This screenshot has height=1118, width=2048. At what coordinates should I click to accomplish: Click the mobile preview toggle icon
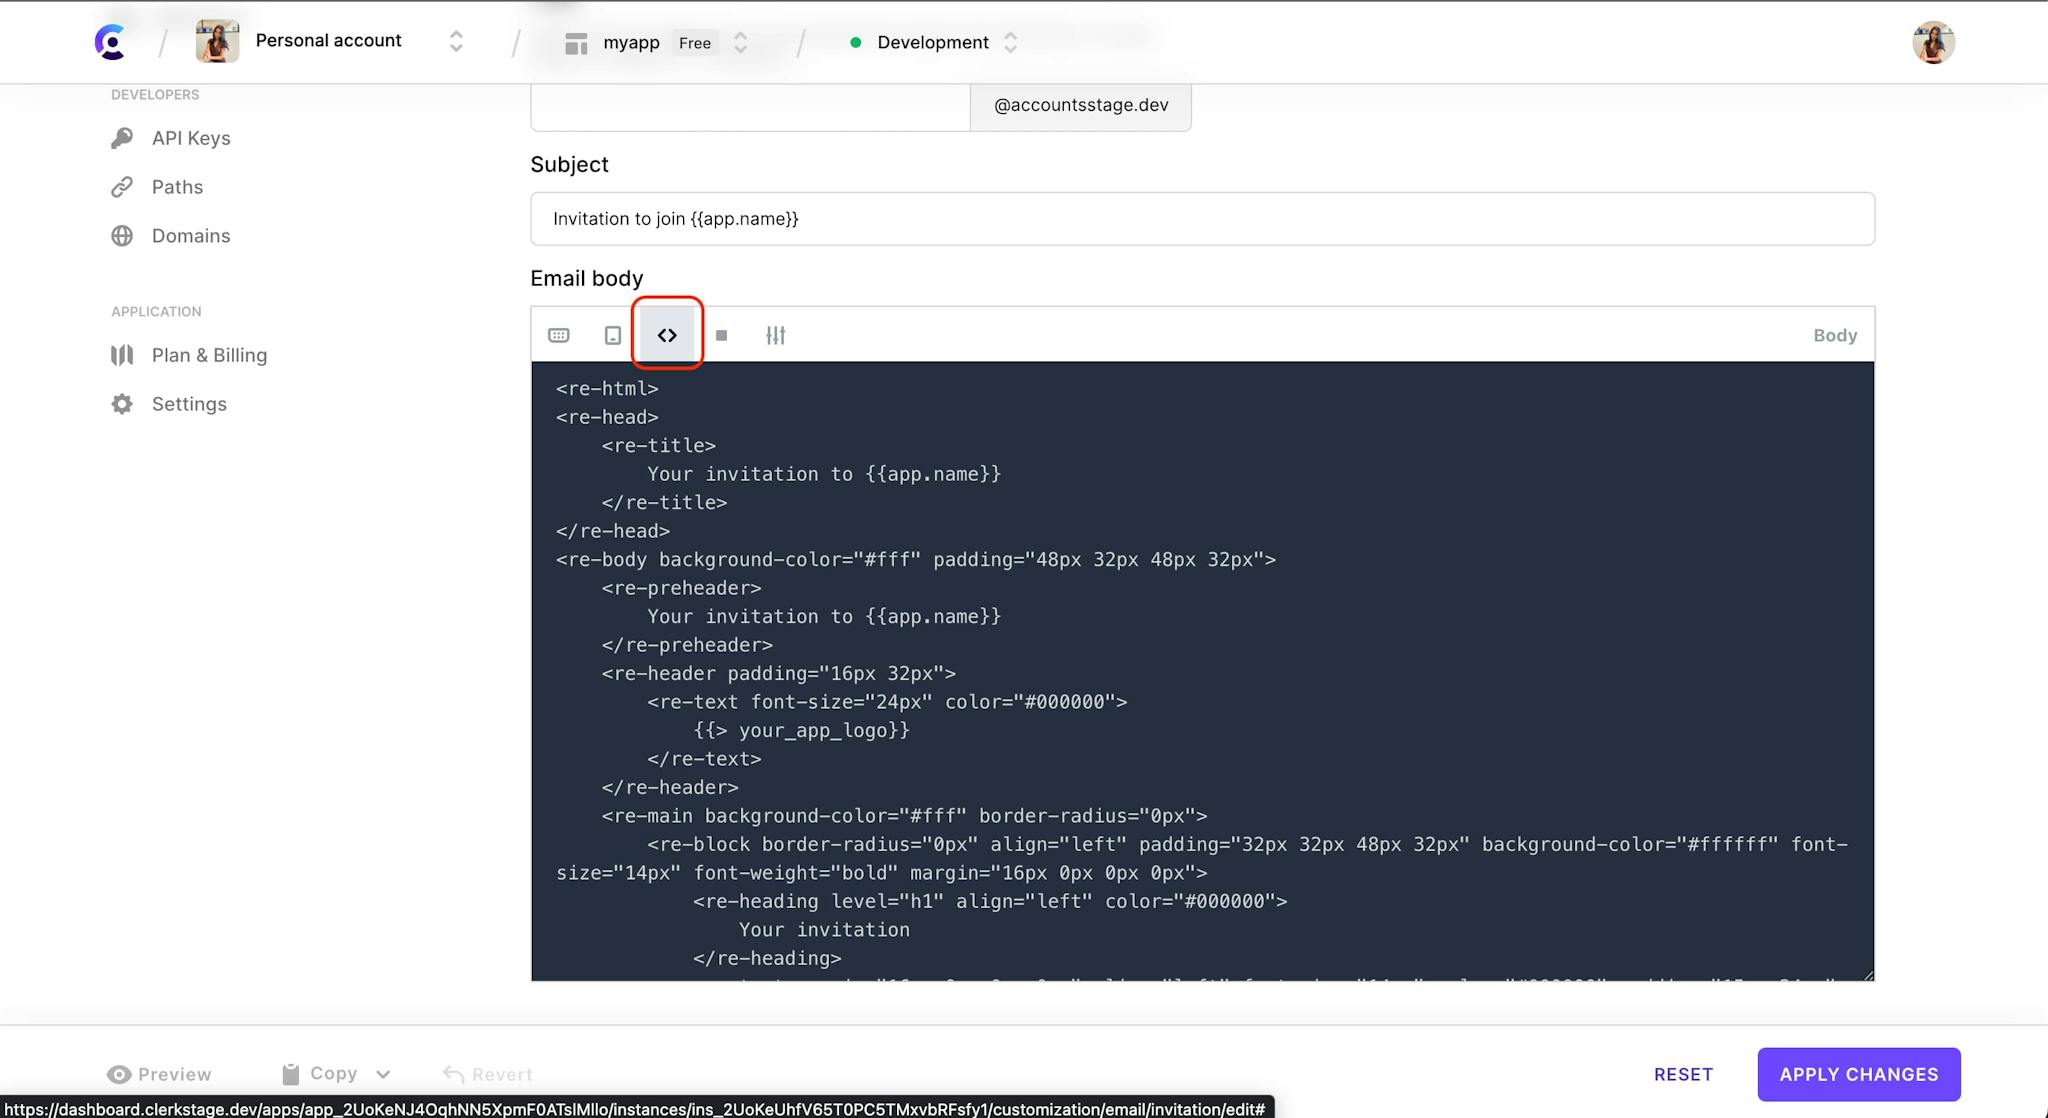[x=612, y=335]
